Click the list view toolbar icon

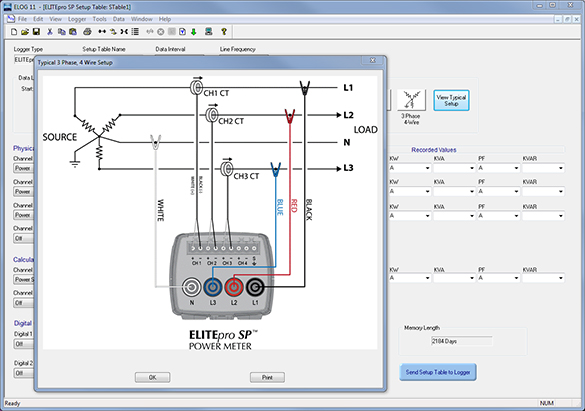click(135, 32)
